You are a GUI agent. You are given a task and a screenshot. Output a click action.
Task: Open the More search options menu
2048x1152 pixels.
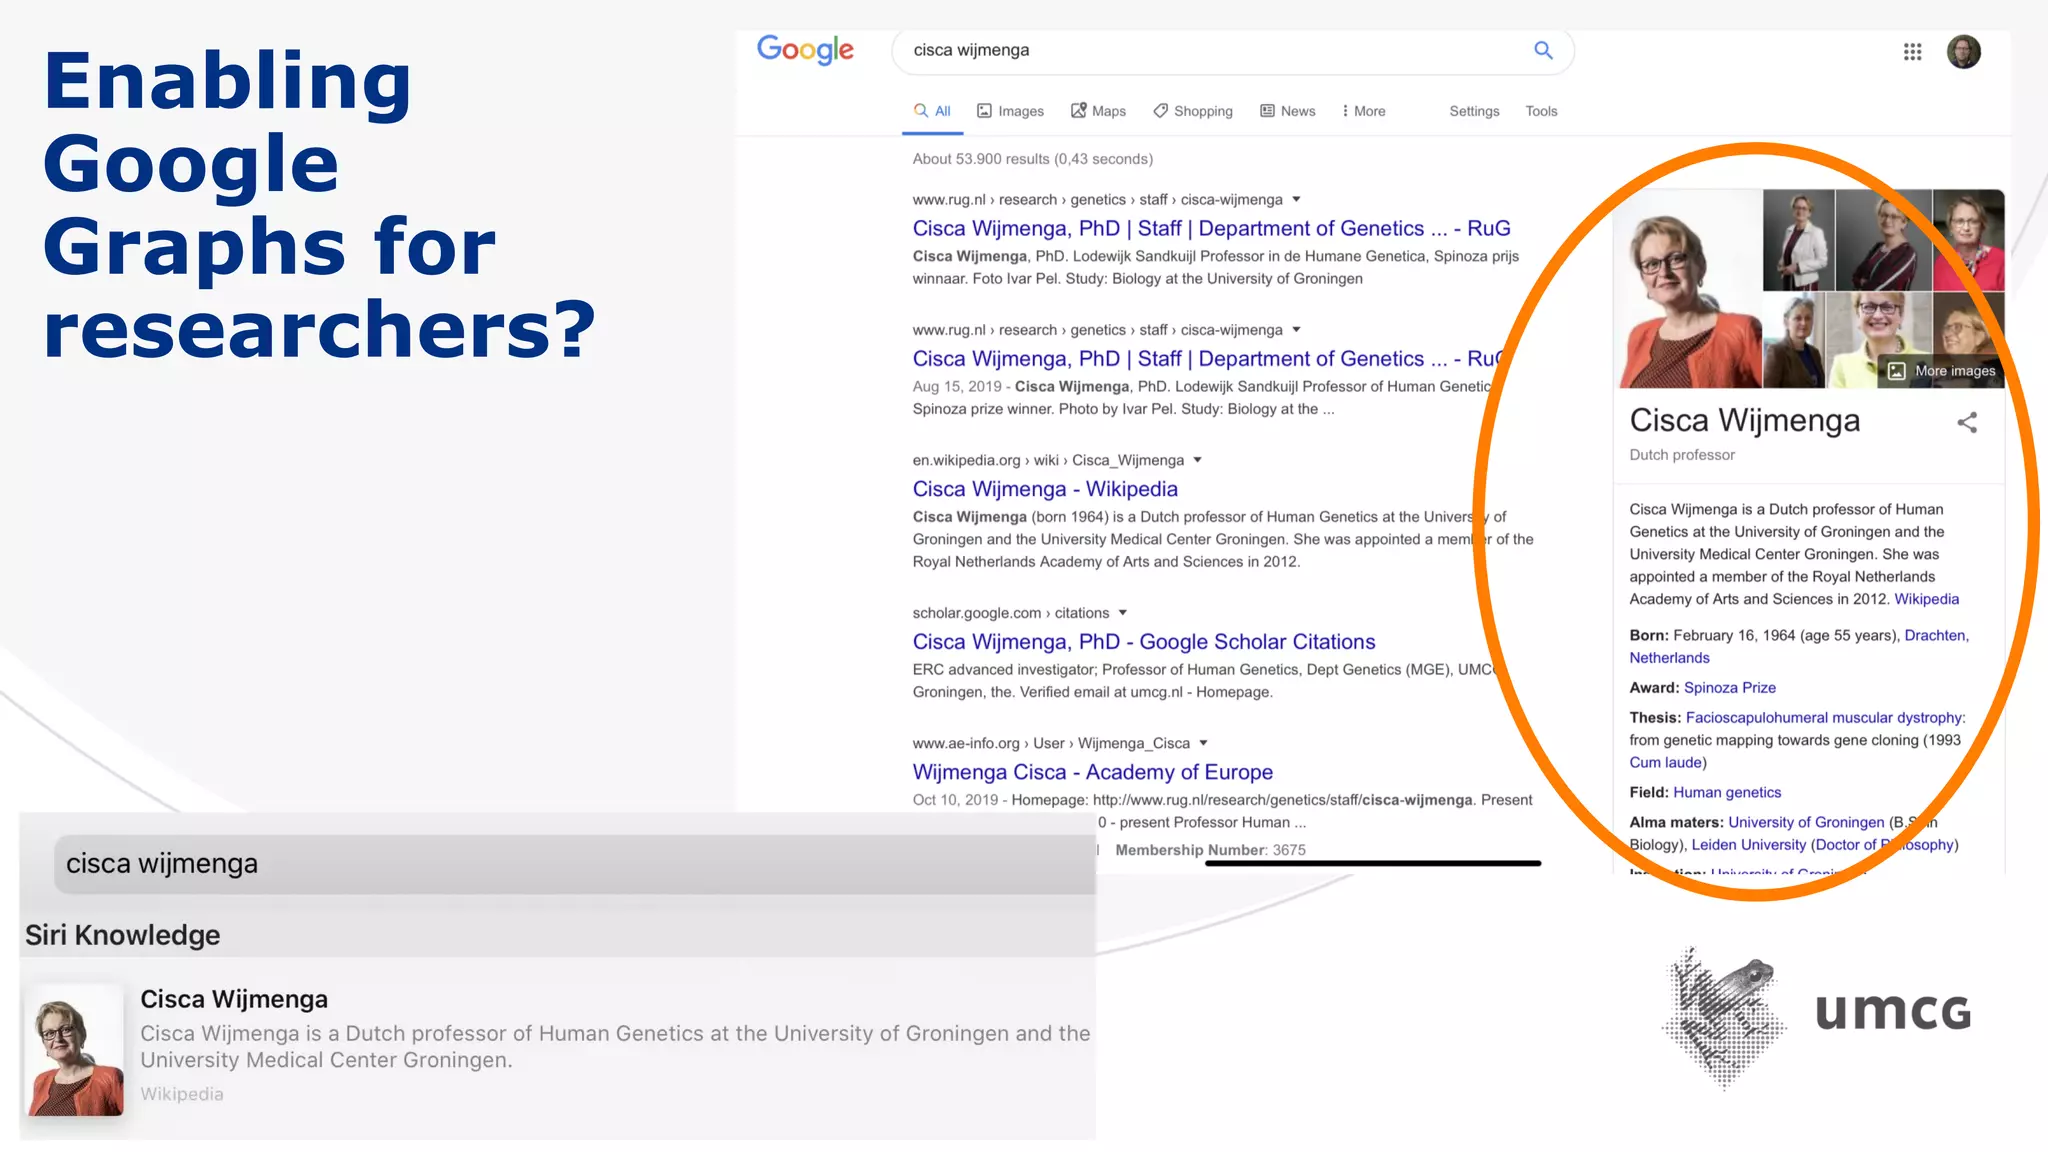pyautogui.click(x=1364, y=111)
